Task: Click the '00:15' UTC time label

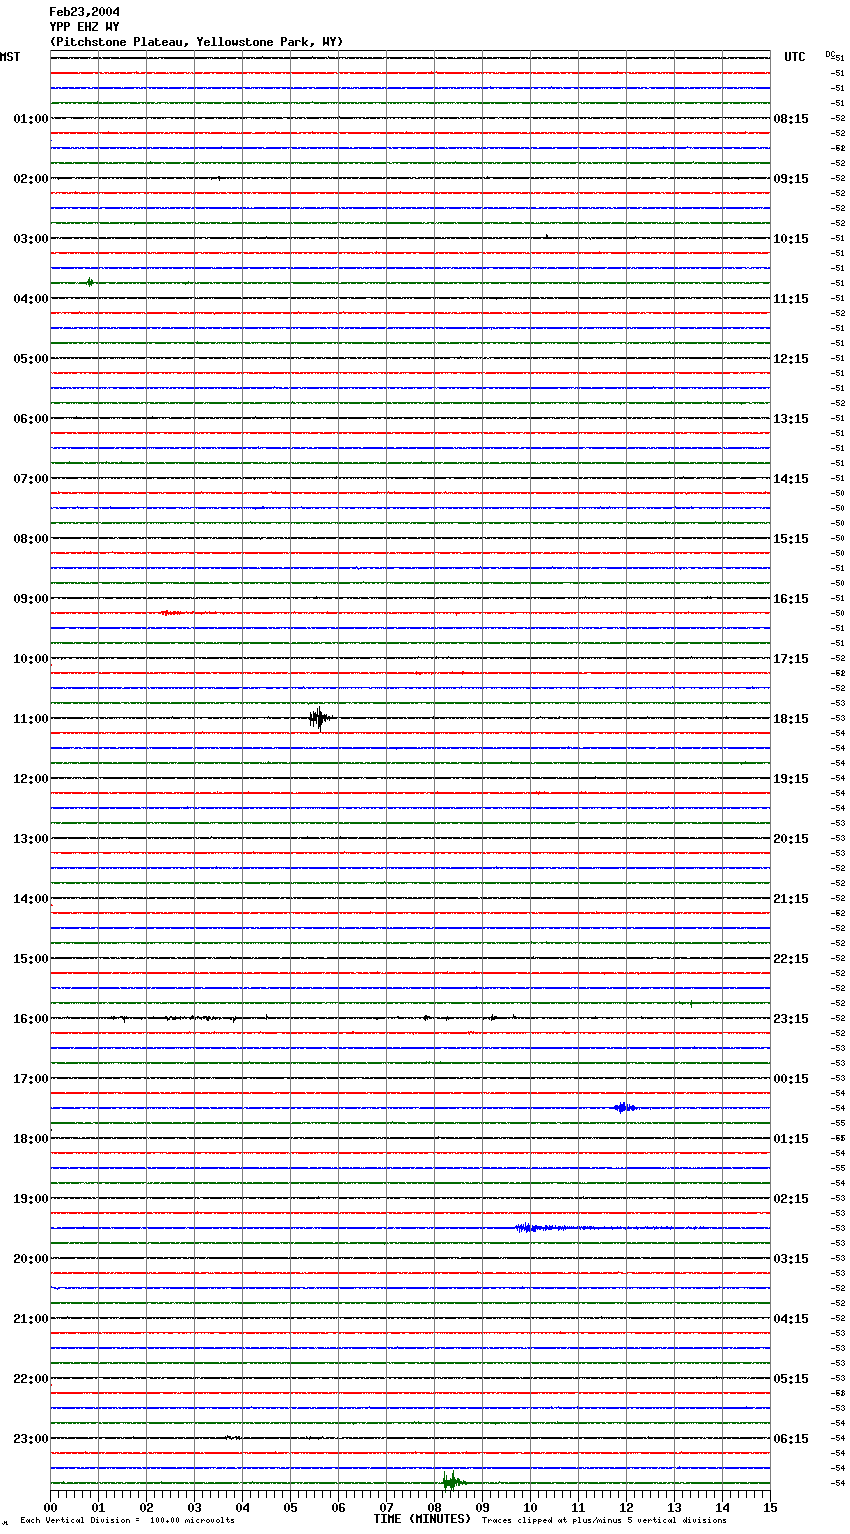Action: (791, 1079)
